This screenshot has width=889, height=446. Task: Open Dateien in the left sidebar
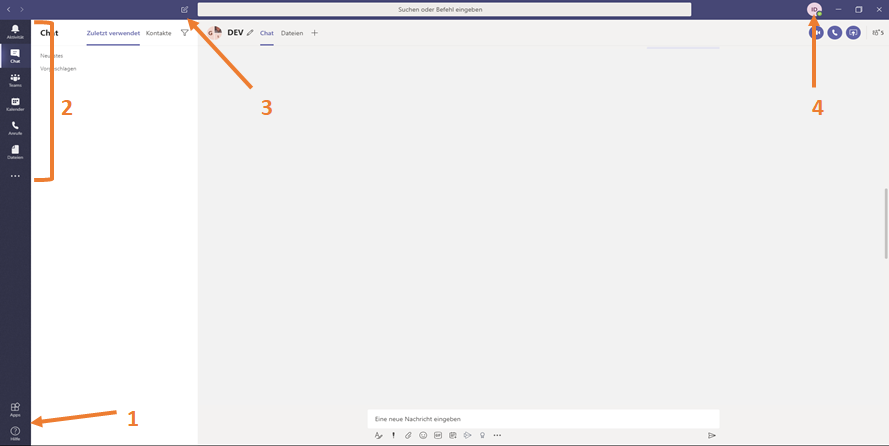tap(15, 152)
